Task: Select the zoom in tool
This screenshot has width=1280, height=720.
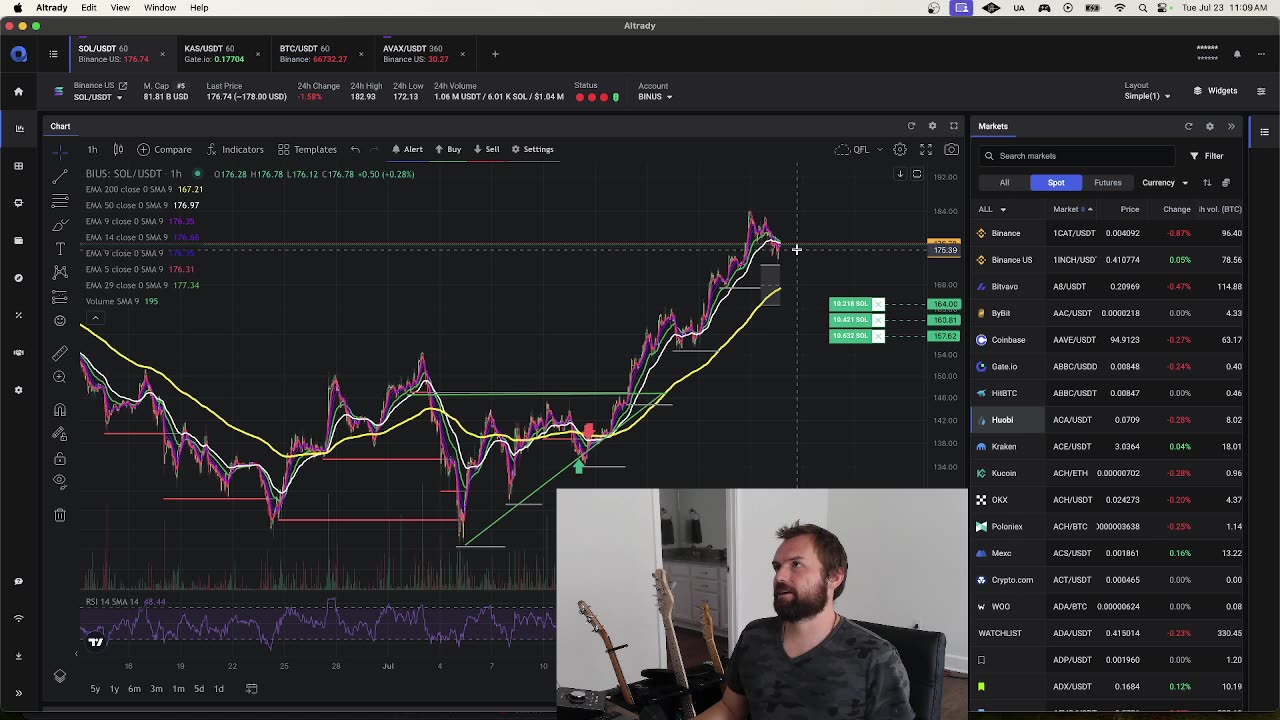Action: coord(60,377)
